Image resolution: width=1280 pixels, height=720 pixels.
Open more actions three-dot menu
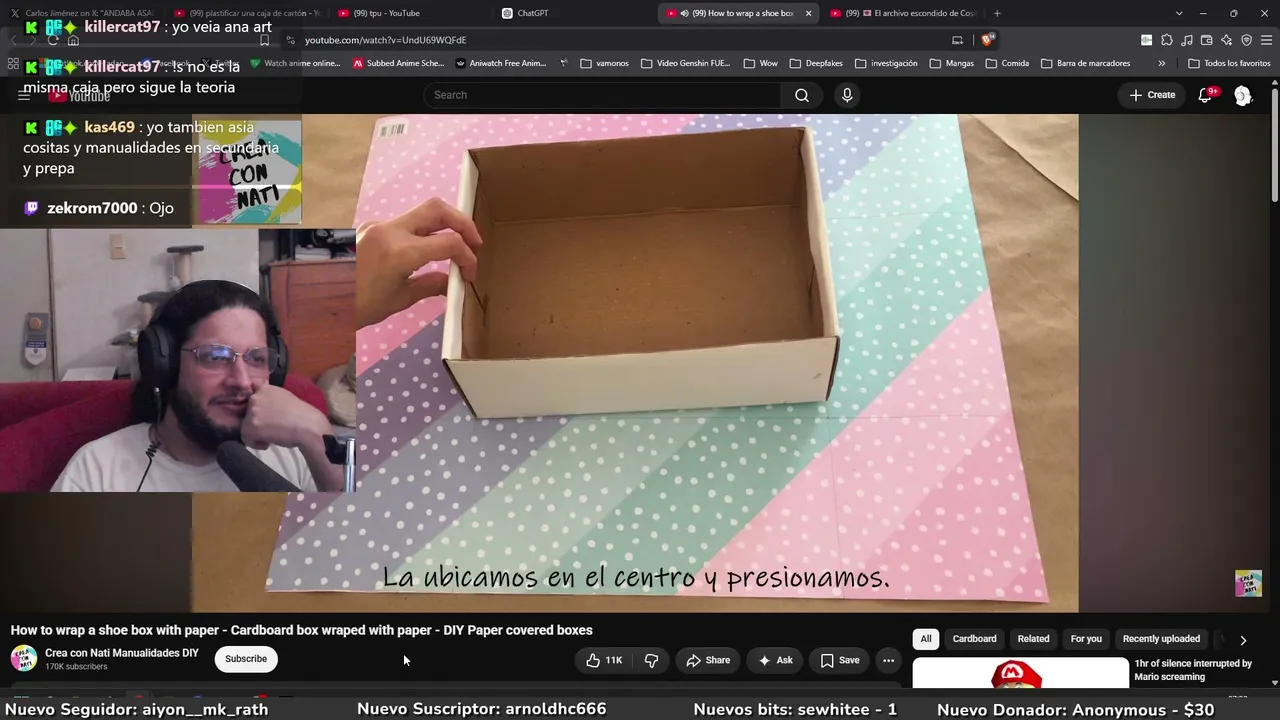point(888,660)
